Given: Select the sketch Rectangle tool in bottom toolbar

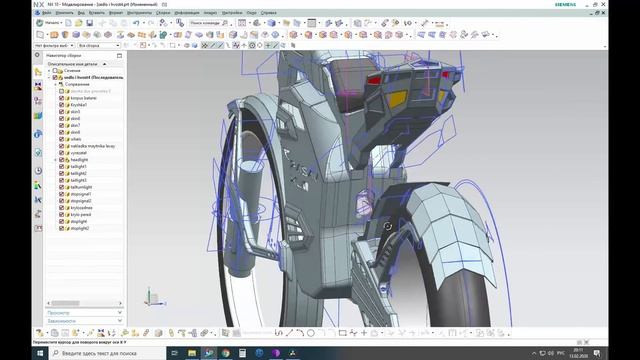Looking at the screenshot, I should 342,333.
